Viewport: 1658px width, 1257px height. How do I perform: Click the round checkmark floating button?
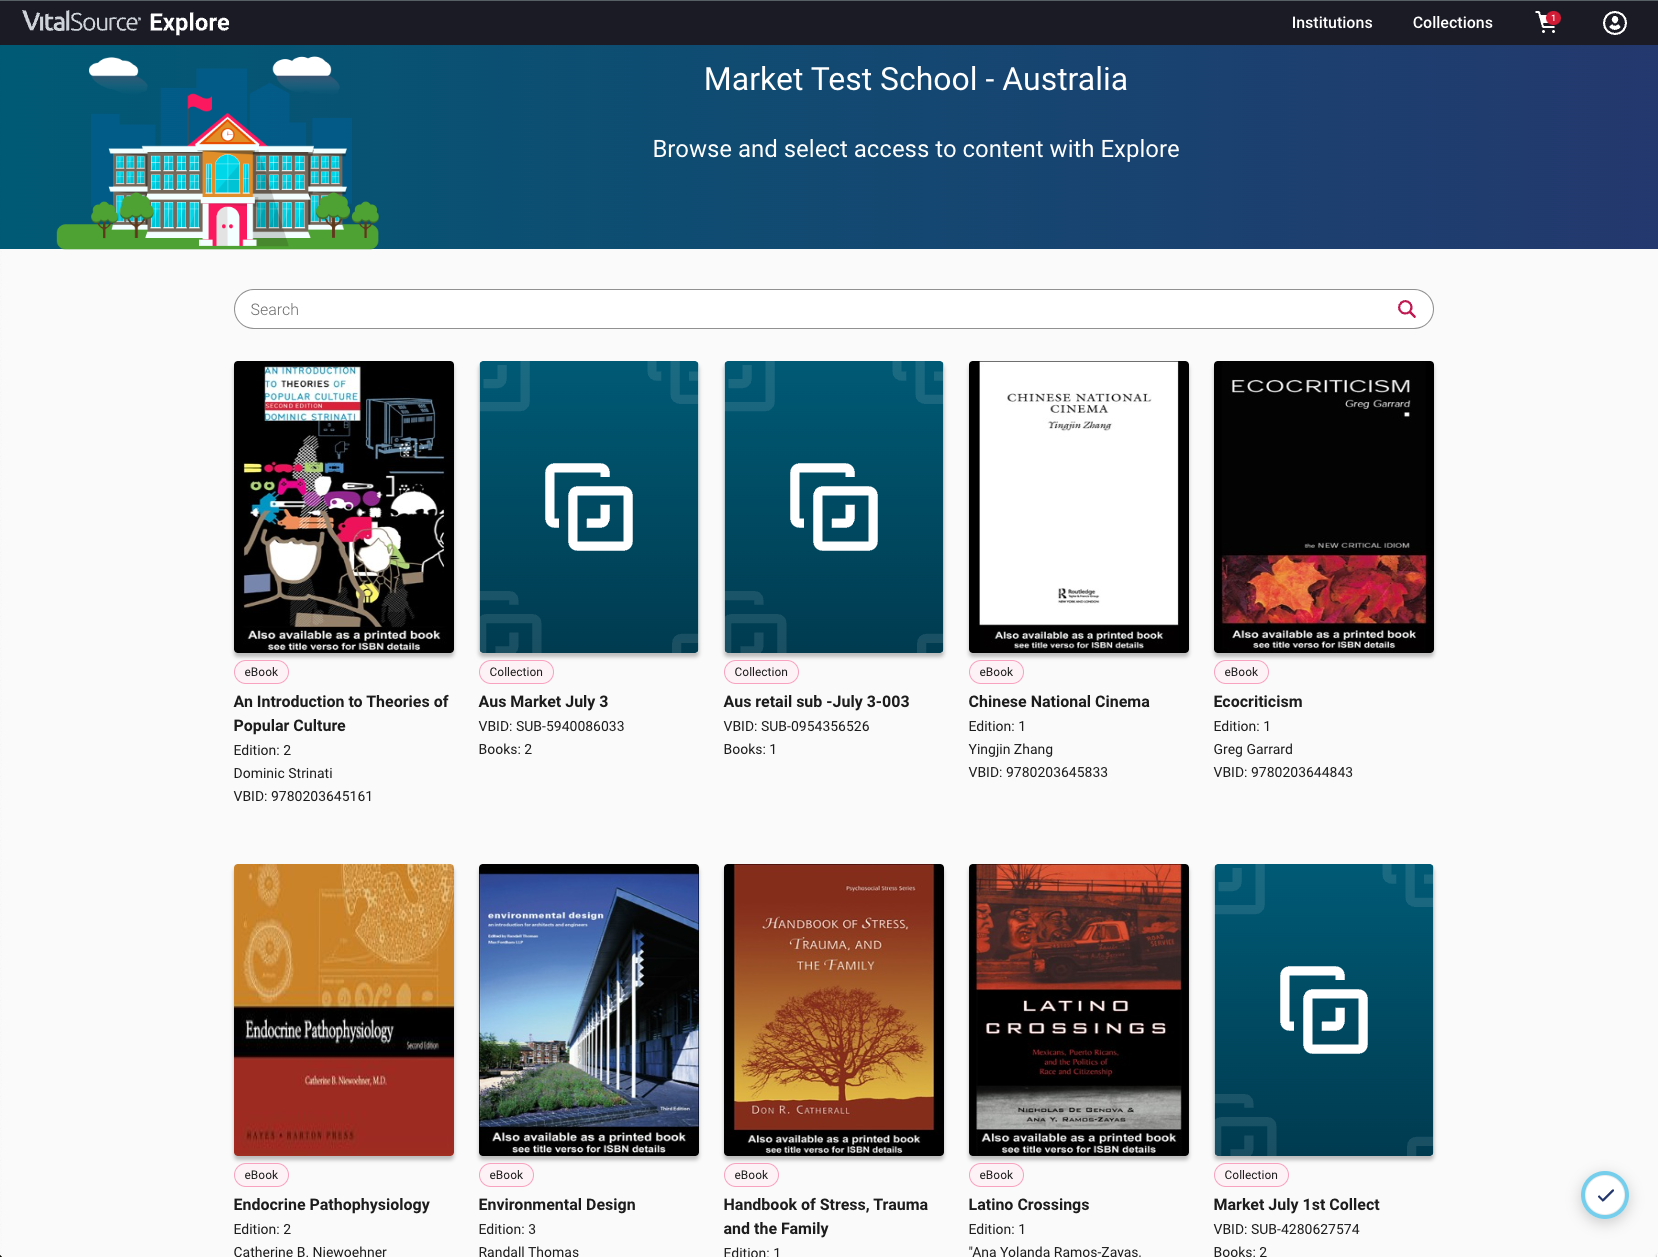(1604, 1194)
